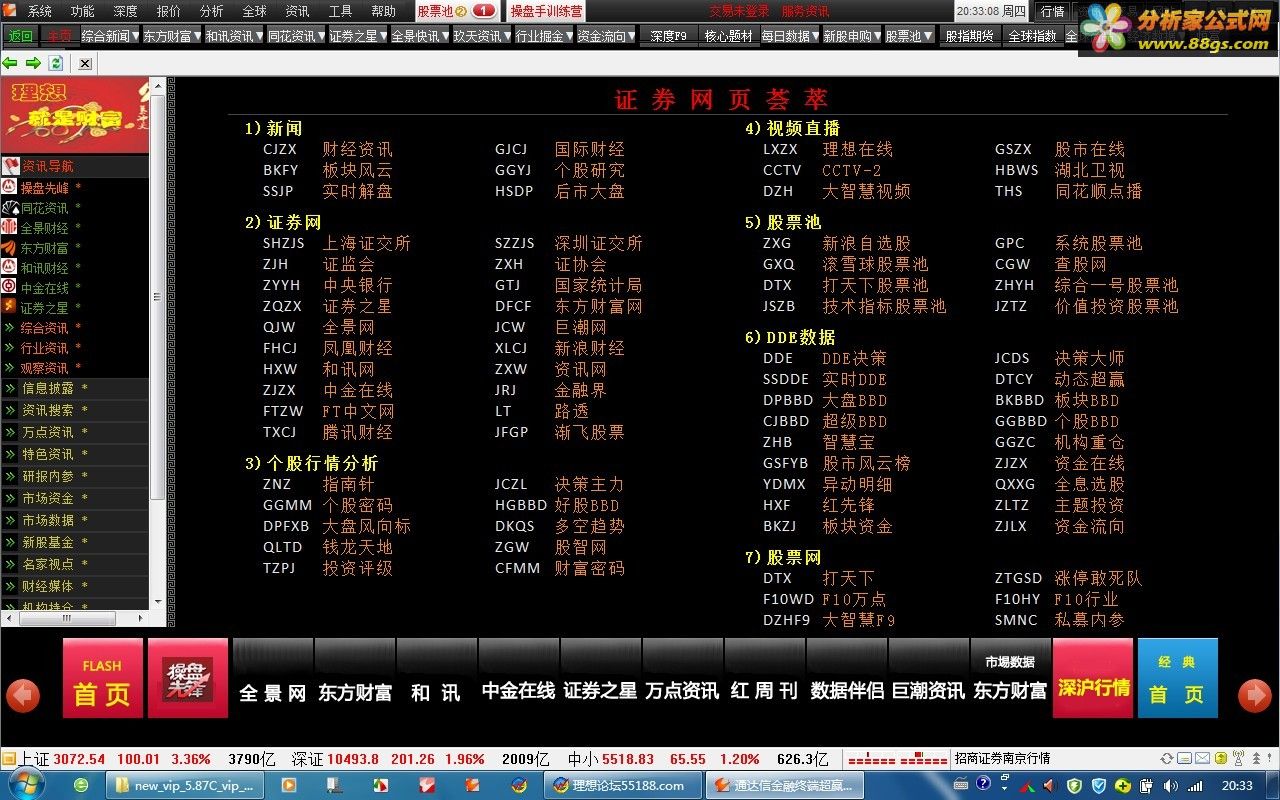Open the 综合新闻 dropdown
Viewport: 1280px width, 800px height.
(x=108, y=35)
